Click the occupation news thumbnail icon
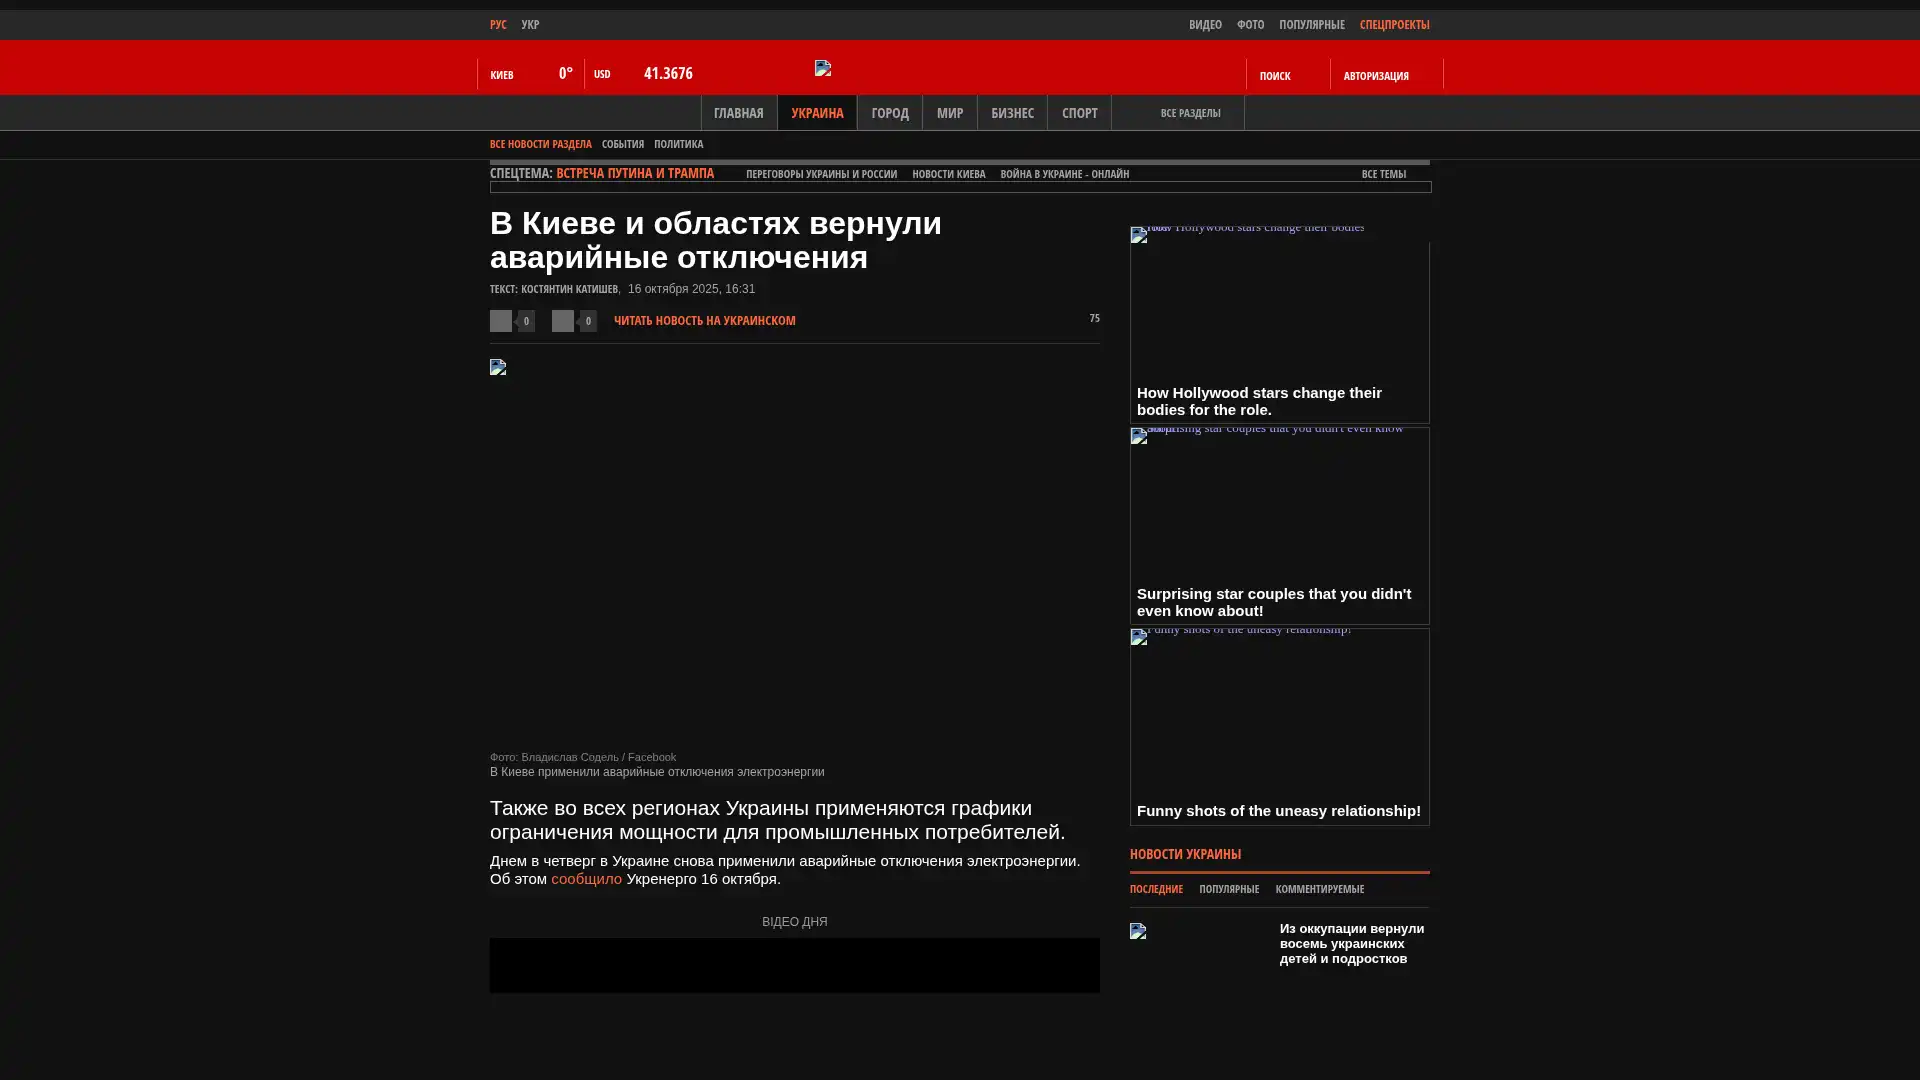1920x1080 pixels. (x=1138, y=931)
